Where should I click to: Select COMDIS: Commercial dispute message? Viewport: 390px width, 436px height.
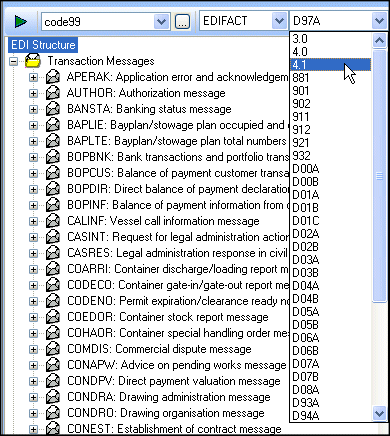[159, 349]
